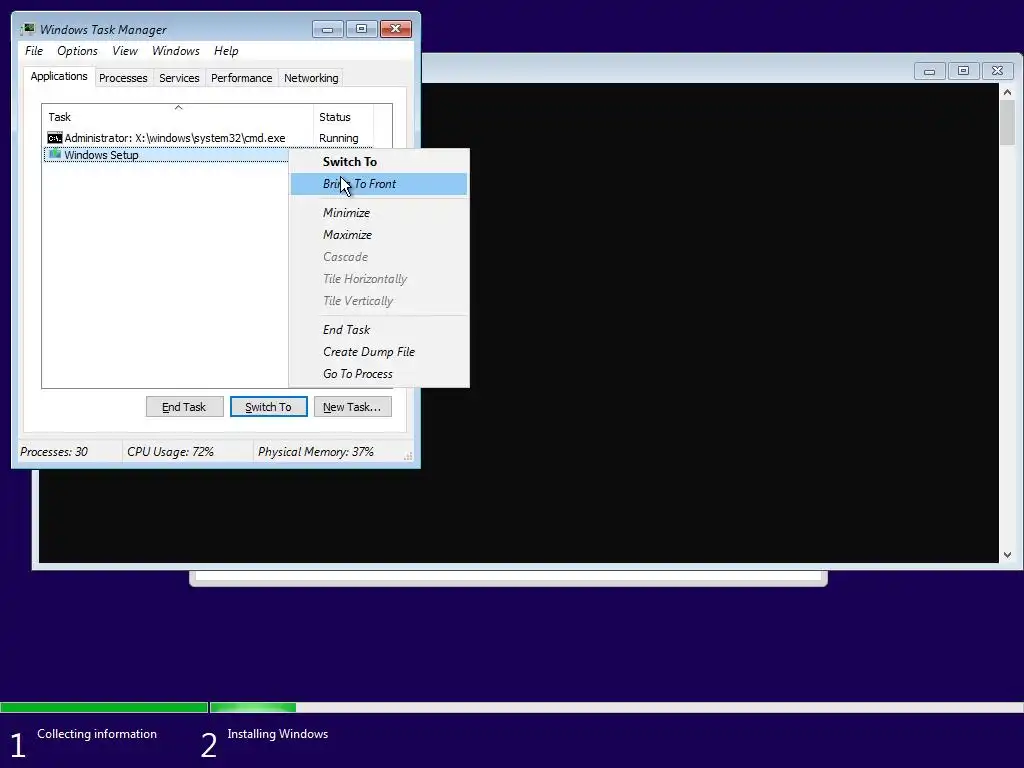This screenshot has height=768, width=1024.
Task: Click the command prompt scrollbar up arrow
Action: pos(1007,92)
